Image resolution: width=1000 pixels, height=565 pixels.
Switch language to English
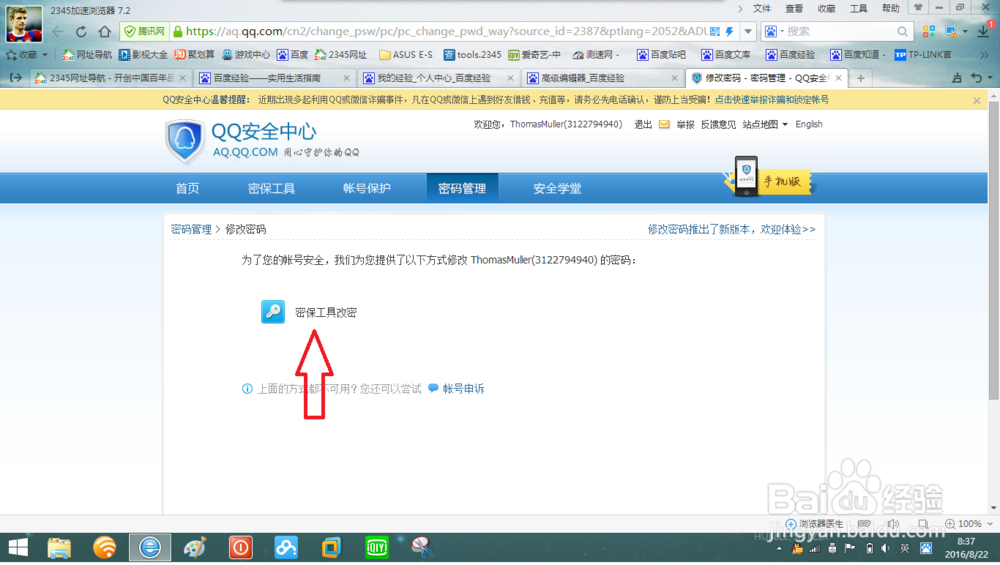[x=809, y=124]
